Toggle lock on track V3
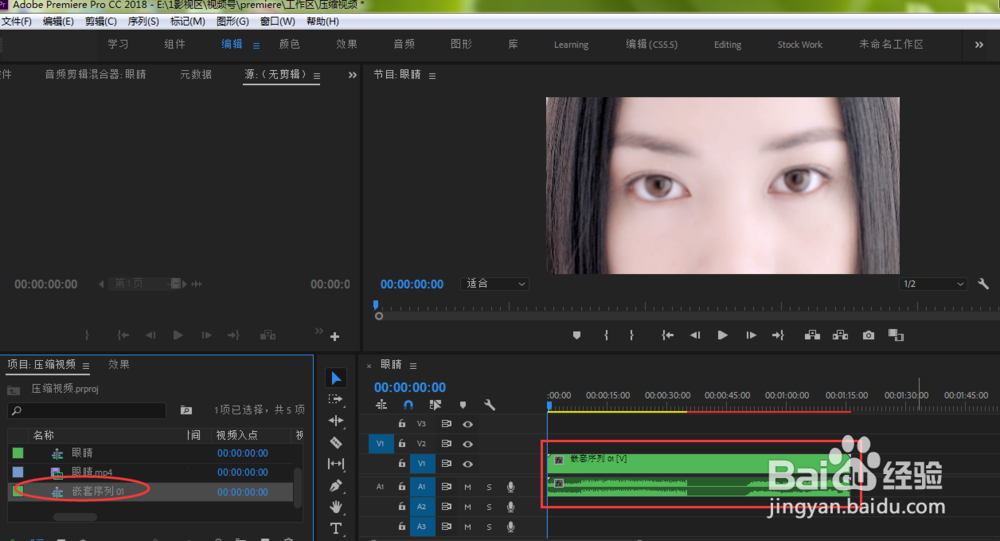Viewport: 1000px width, 541px height. (402, 424)
